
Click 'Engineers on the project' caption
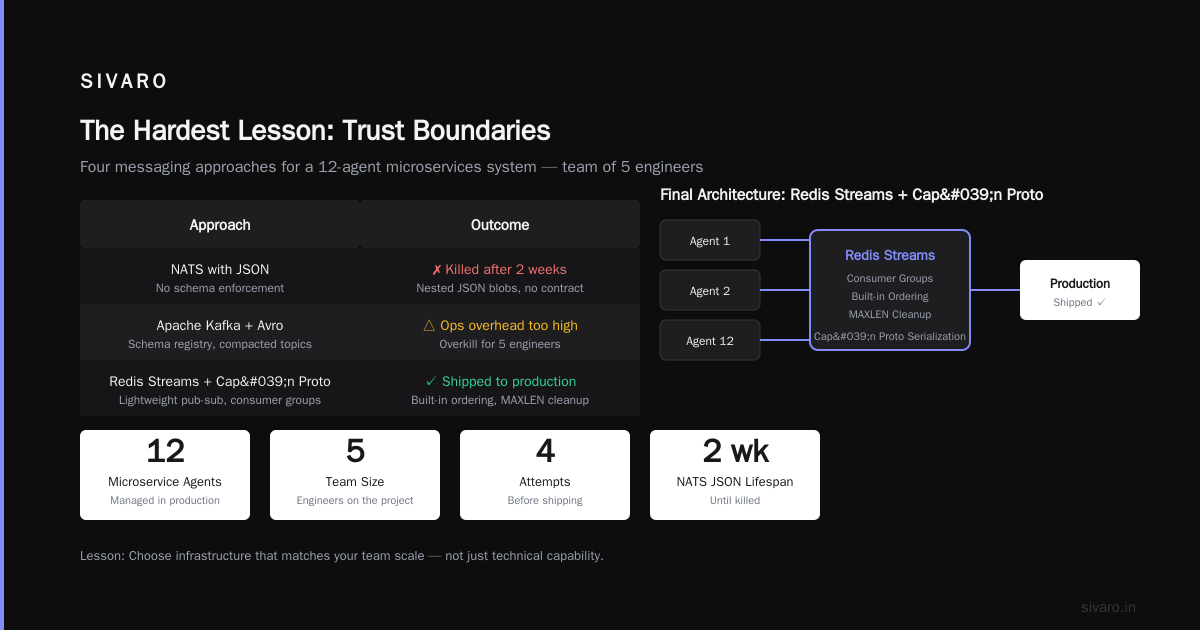[x=355, y=500]
